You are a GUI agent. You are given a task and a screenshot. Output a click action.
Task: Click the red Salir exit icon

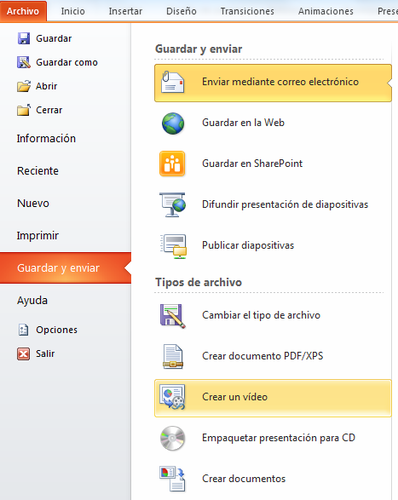click(23, 354)
